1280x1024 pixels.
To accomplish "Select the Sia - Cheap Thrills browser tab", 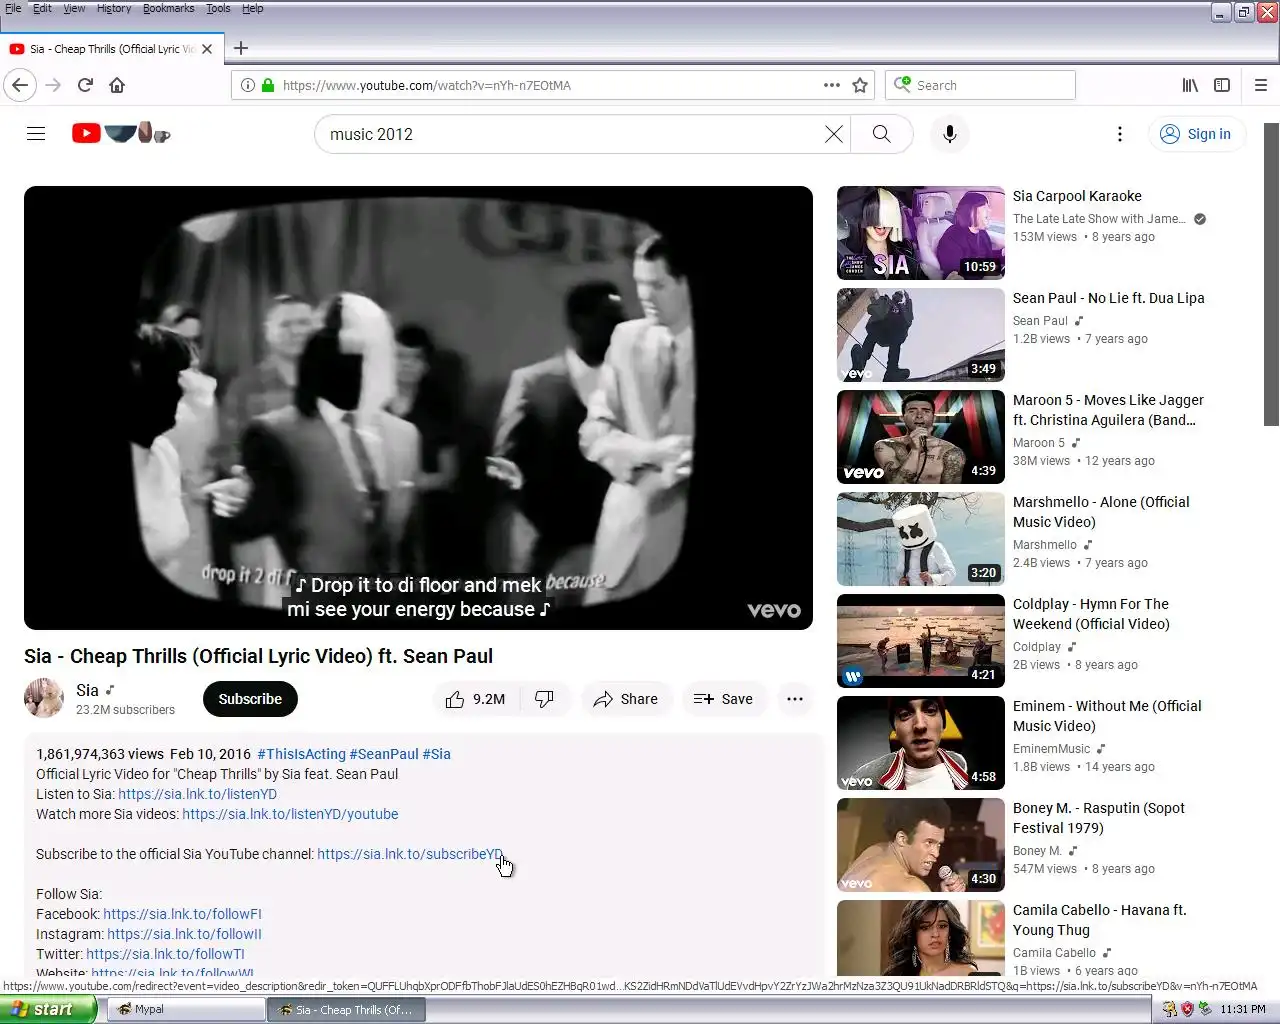I will (x=111, y=48).
